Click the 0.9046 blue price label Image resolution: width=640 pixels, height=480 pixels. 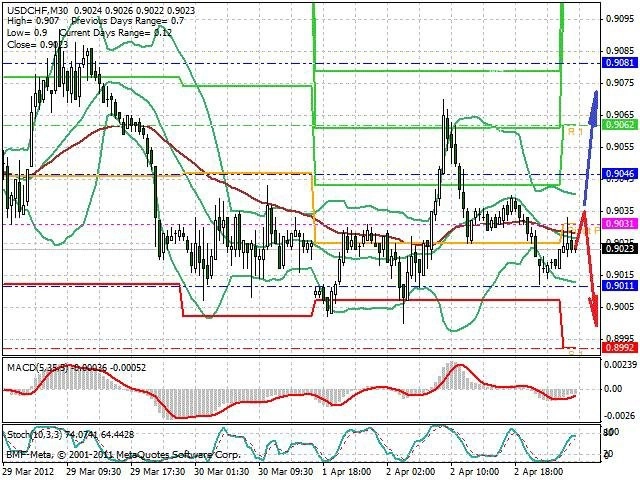coord(620,174)
